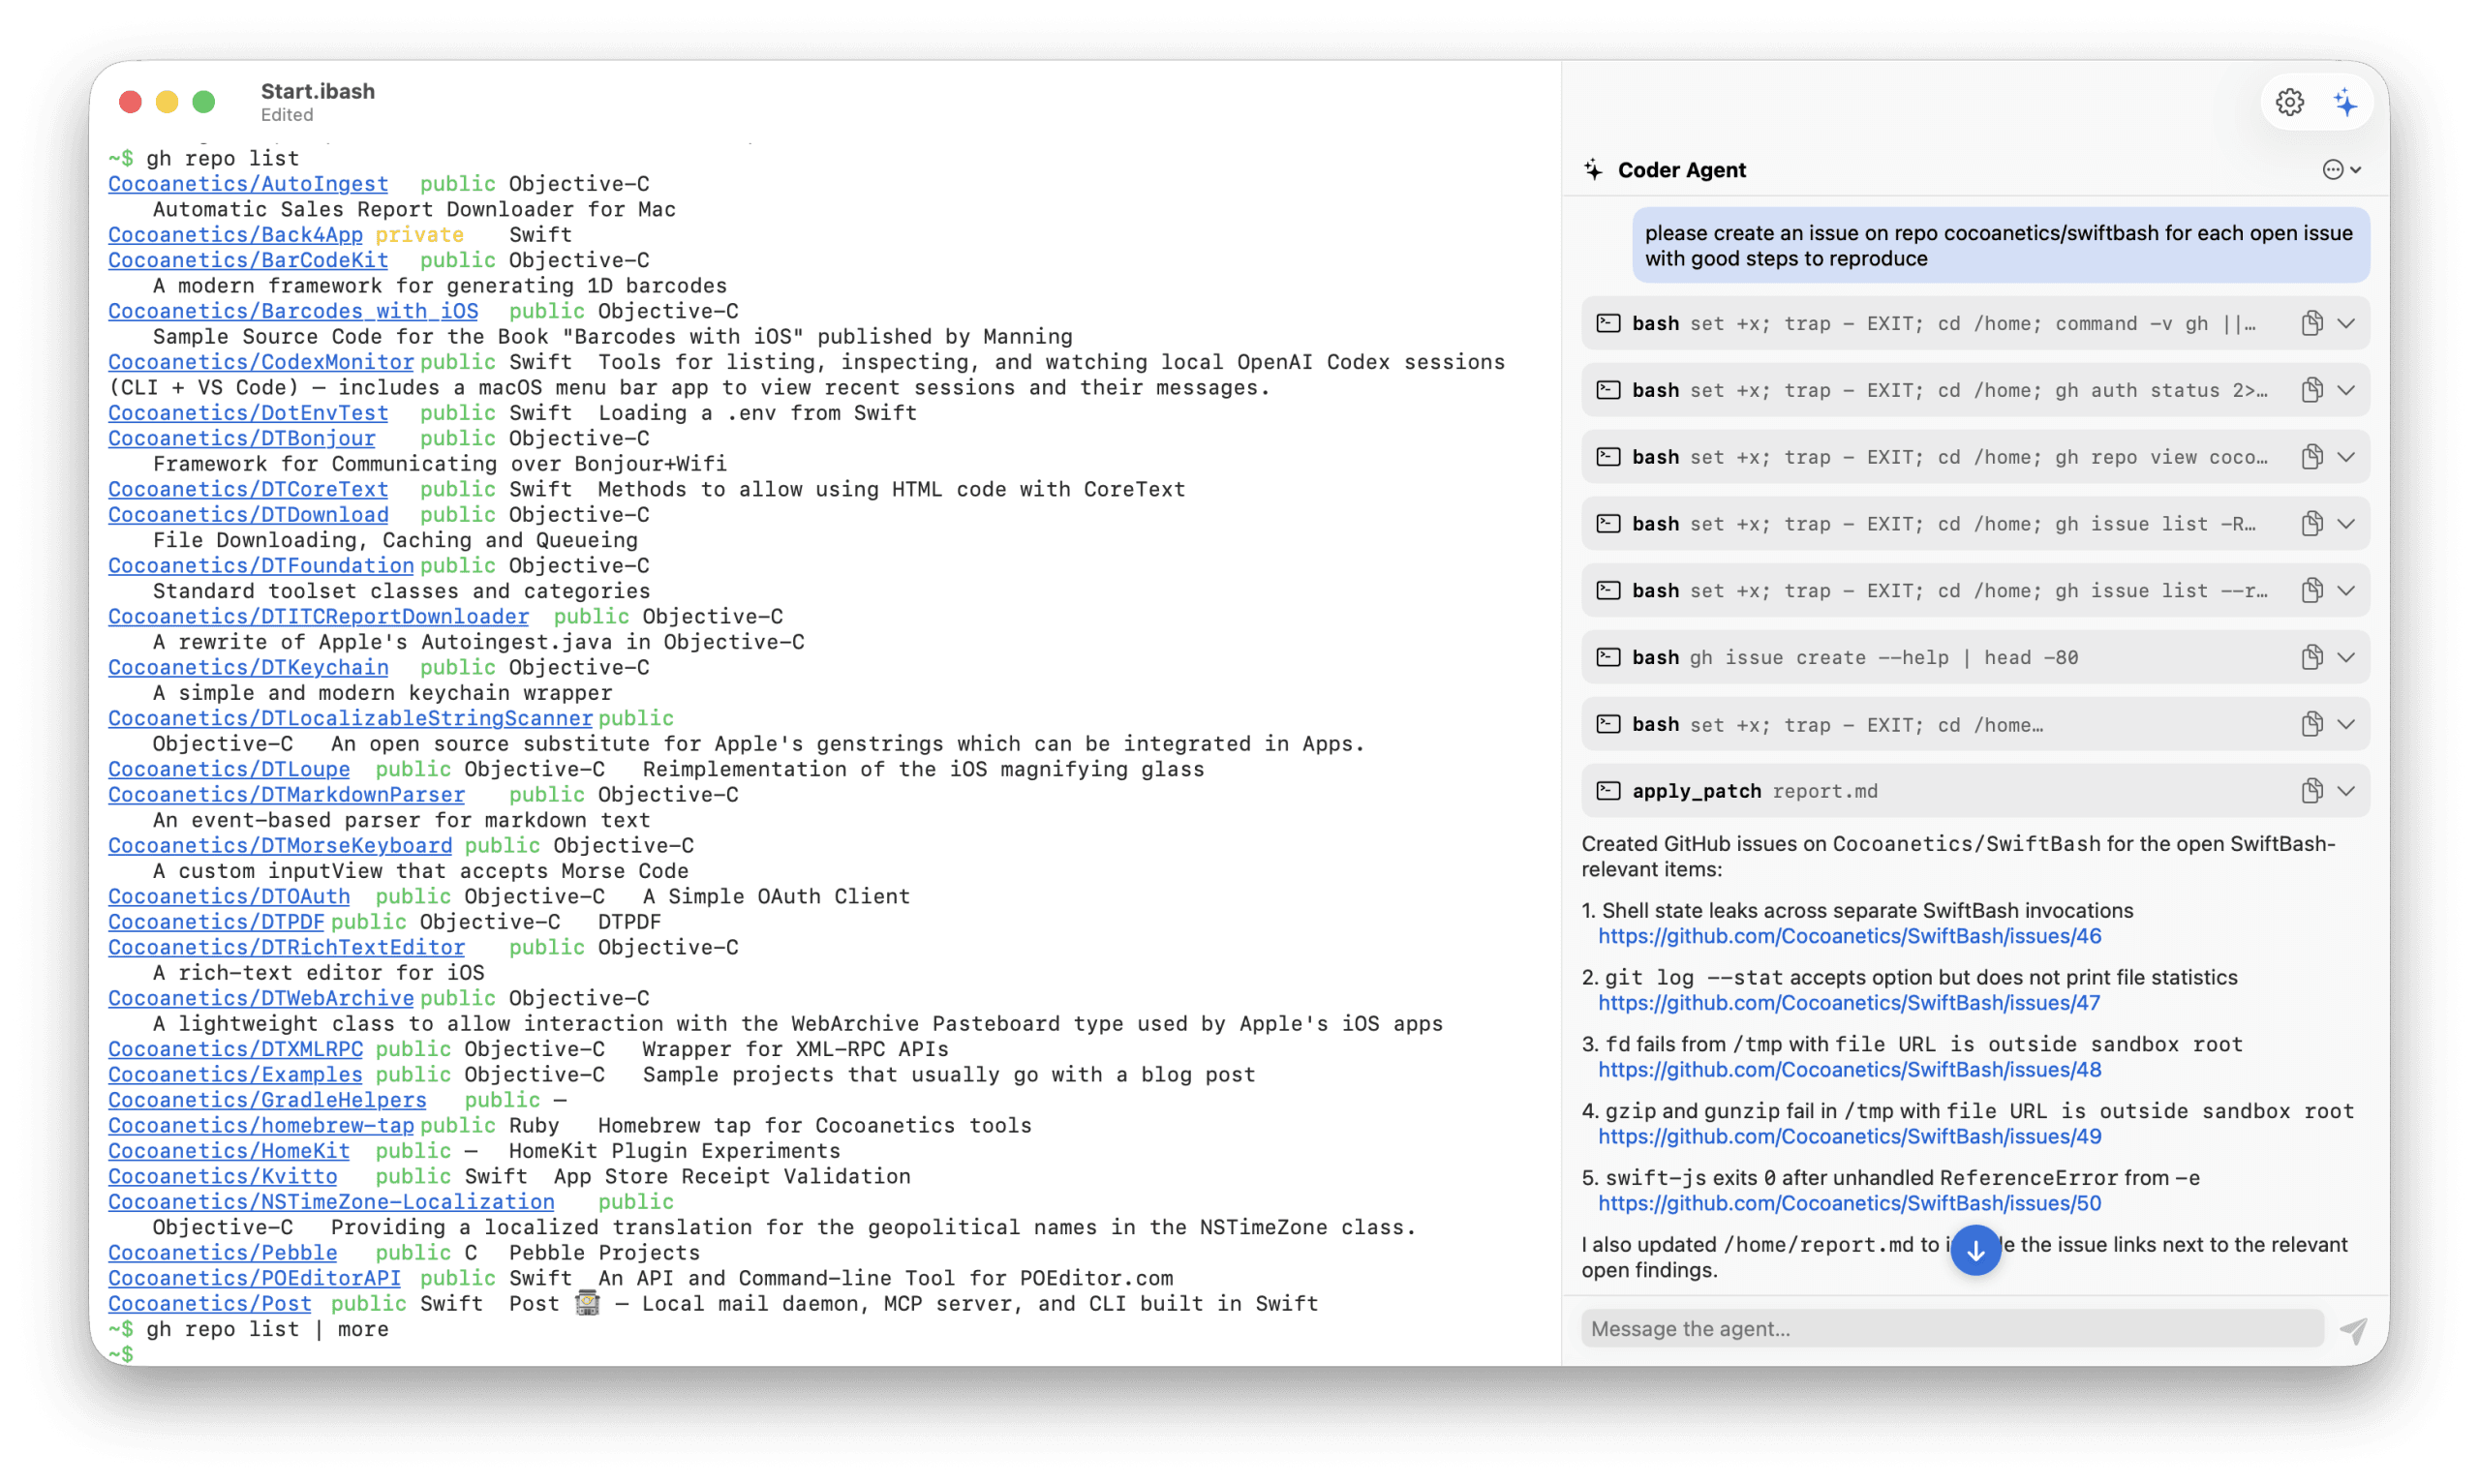Open the Cocoanetics/DTMarkdownParser repo link

click(286, 795)
